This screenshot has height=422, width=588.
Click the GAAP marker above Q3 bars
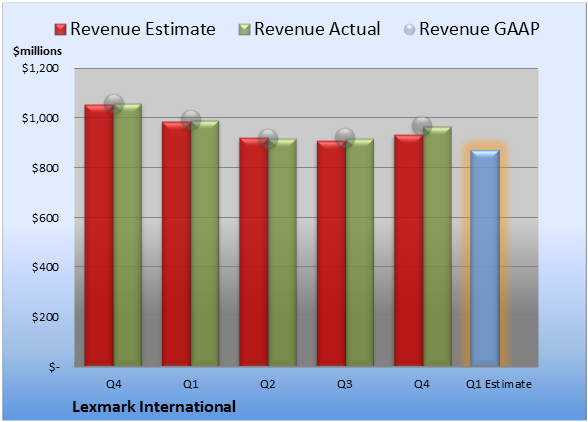tap(345, 137)
